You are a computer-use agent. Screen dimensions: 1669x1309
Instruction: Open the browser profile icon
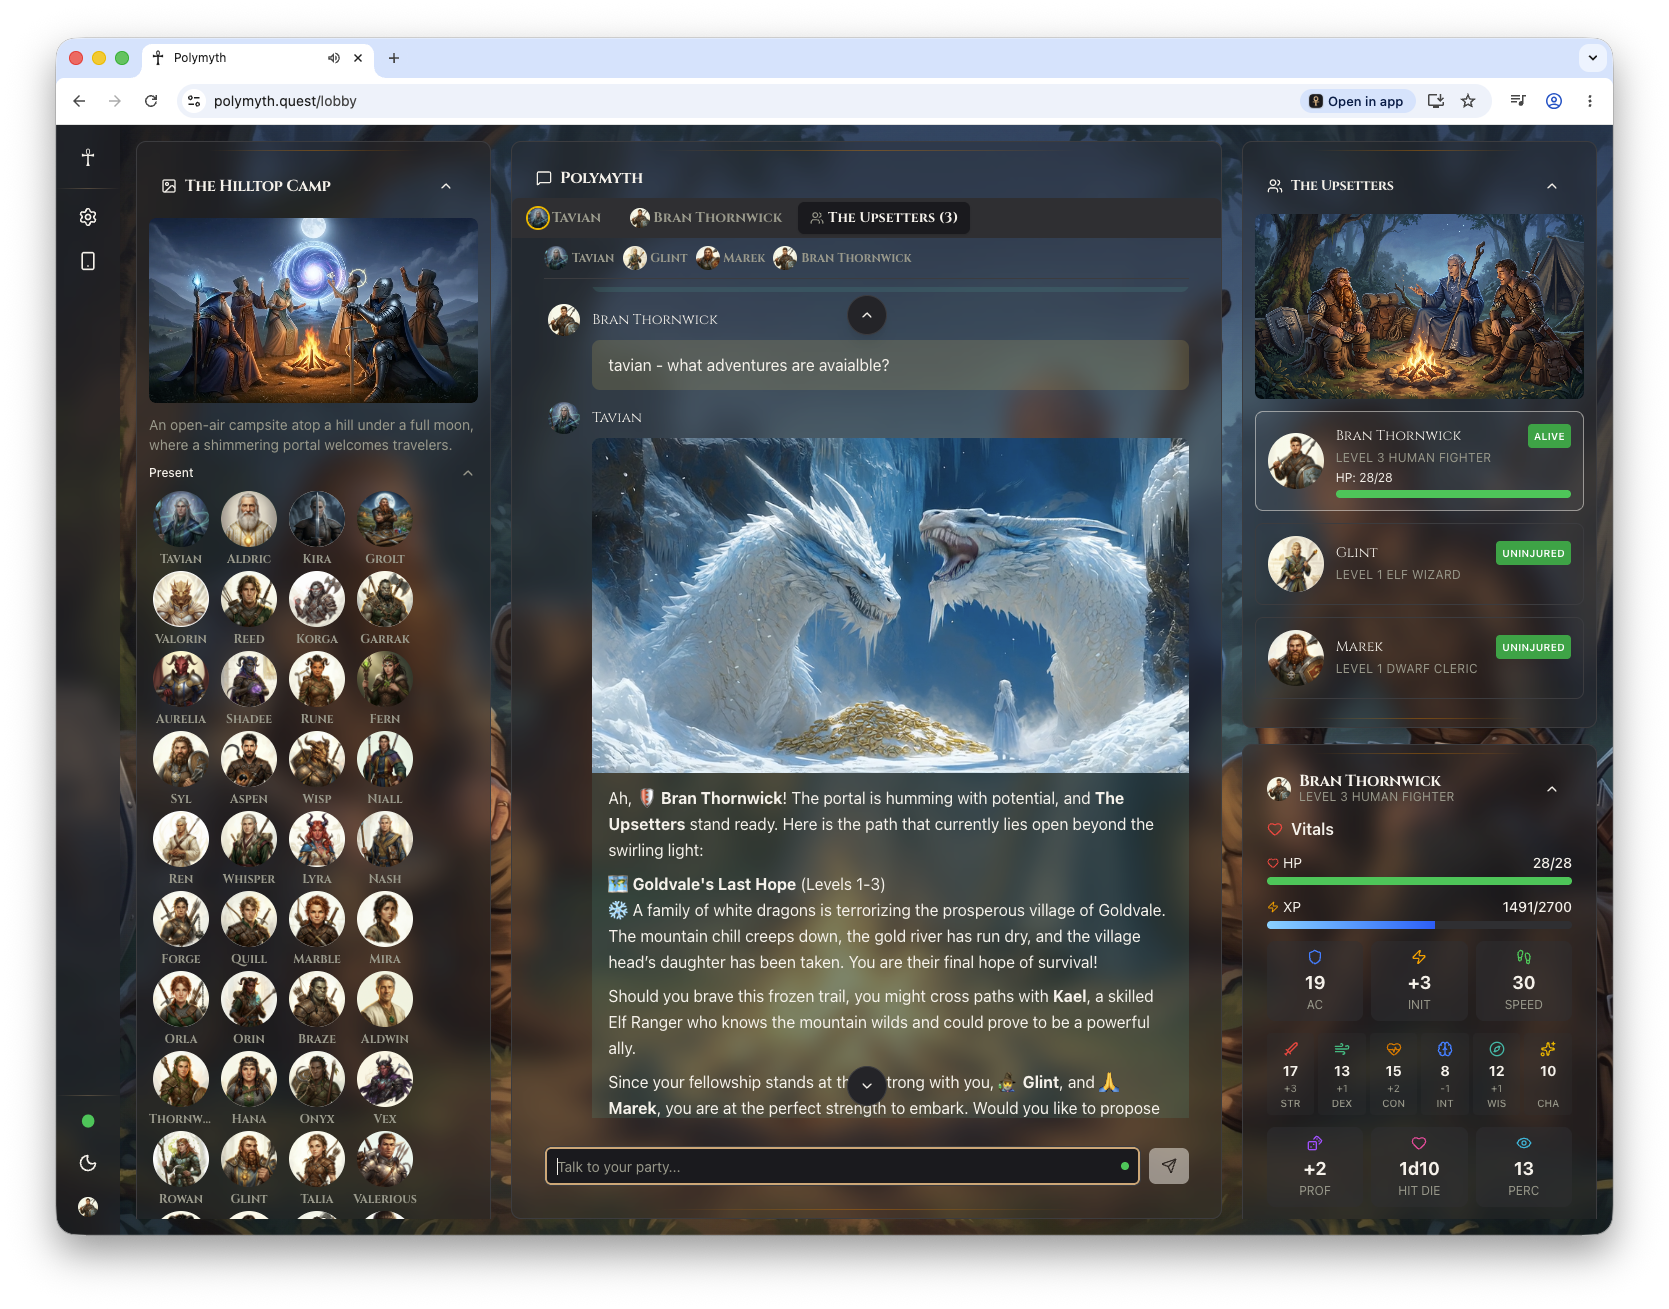(x=1554, y=101)
